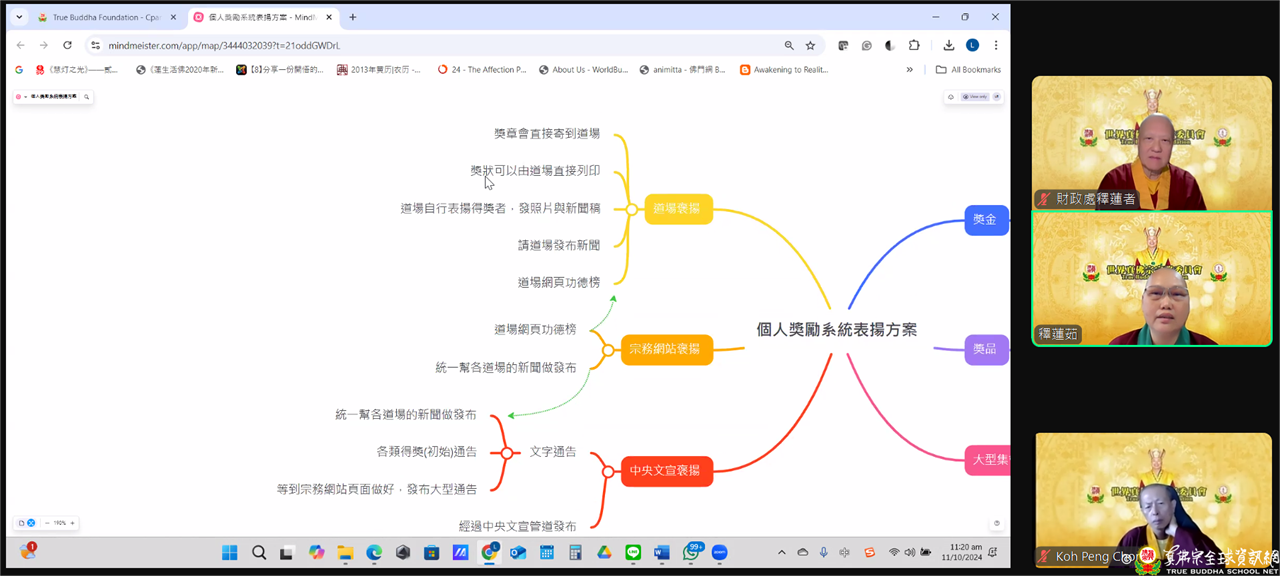Open the LINE app in taskbar

633,552
